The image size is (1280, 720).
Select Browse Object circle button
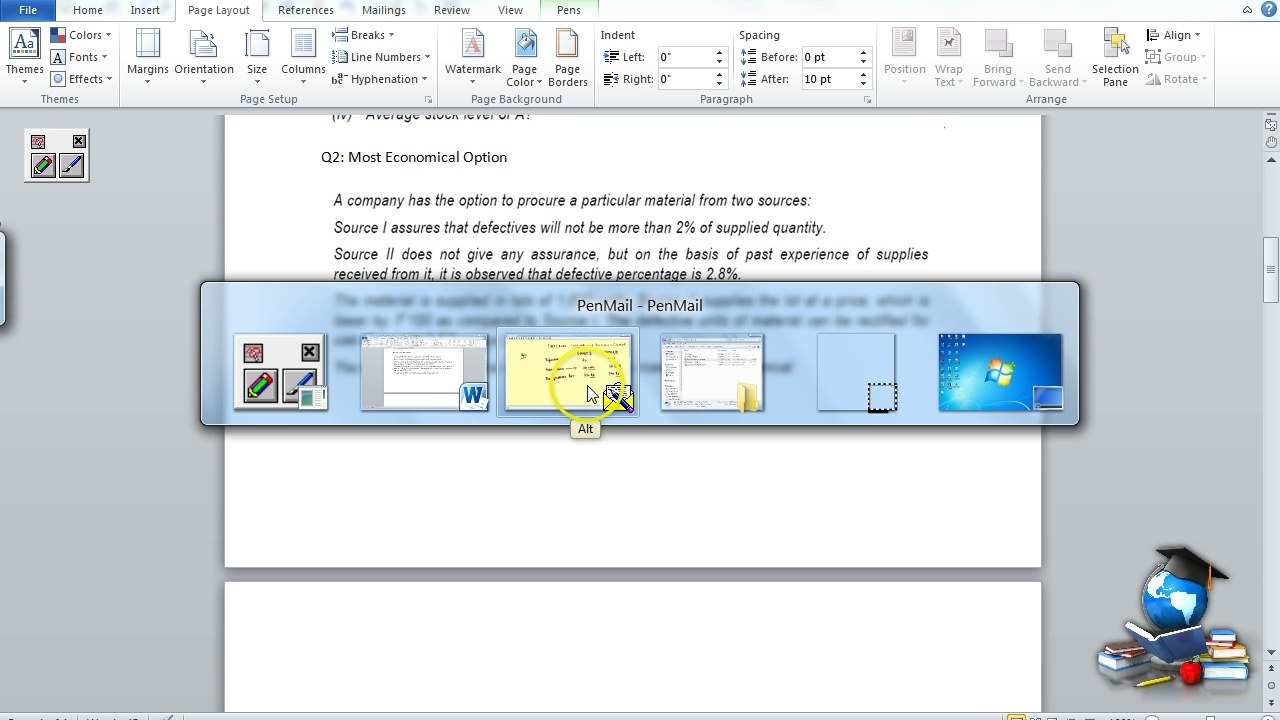pos(1271,684)
